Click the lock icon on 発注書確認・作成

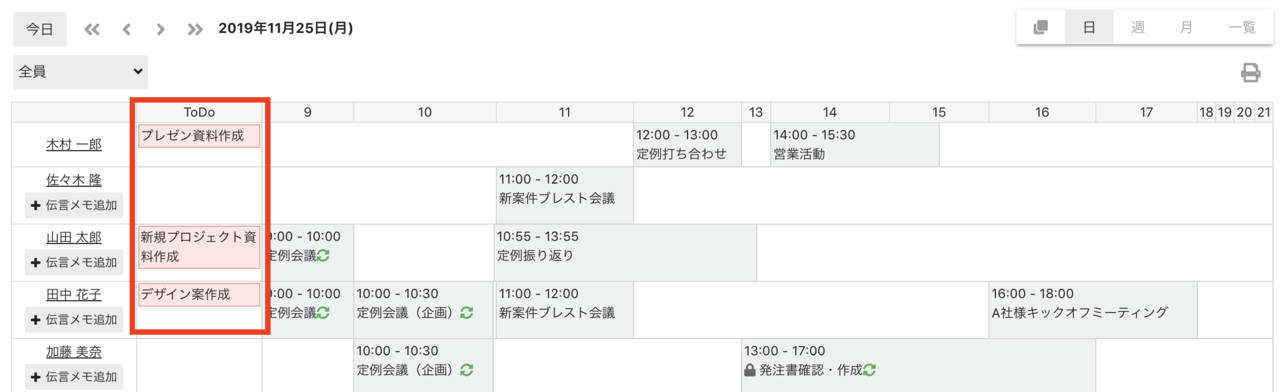(x=749, y=370)
